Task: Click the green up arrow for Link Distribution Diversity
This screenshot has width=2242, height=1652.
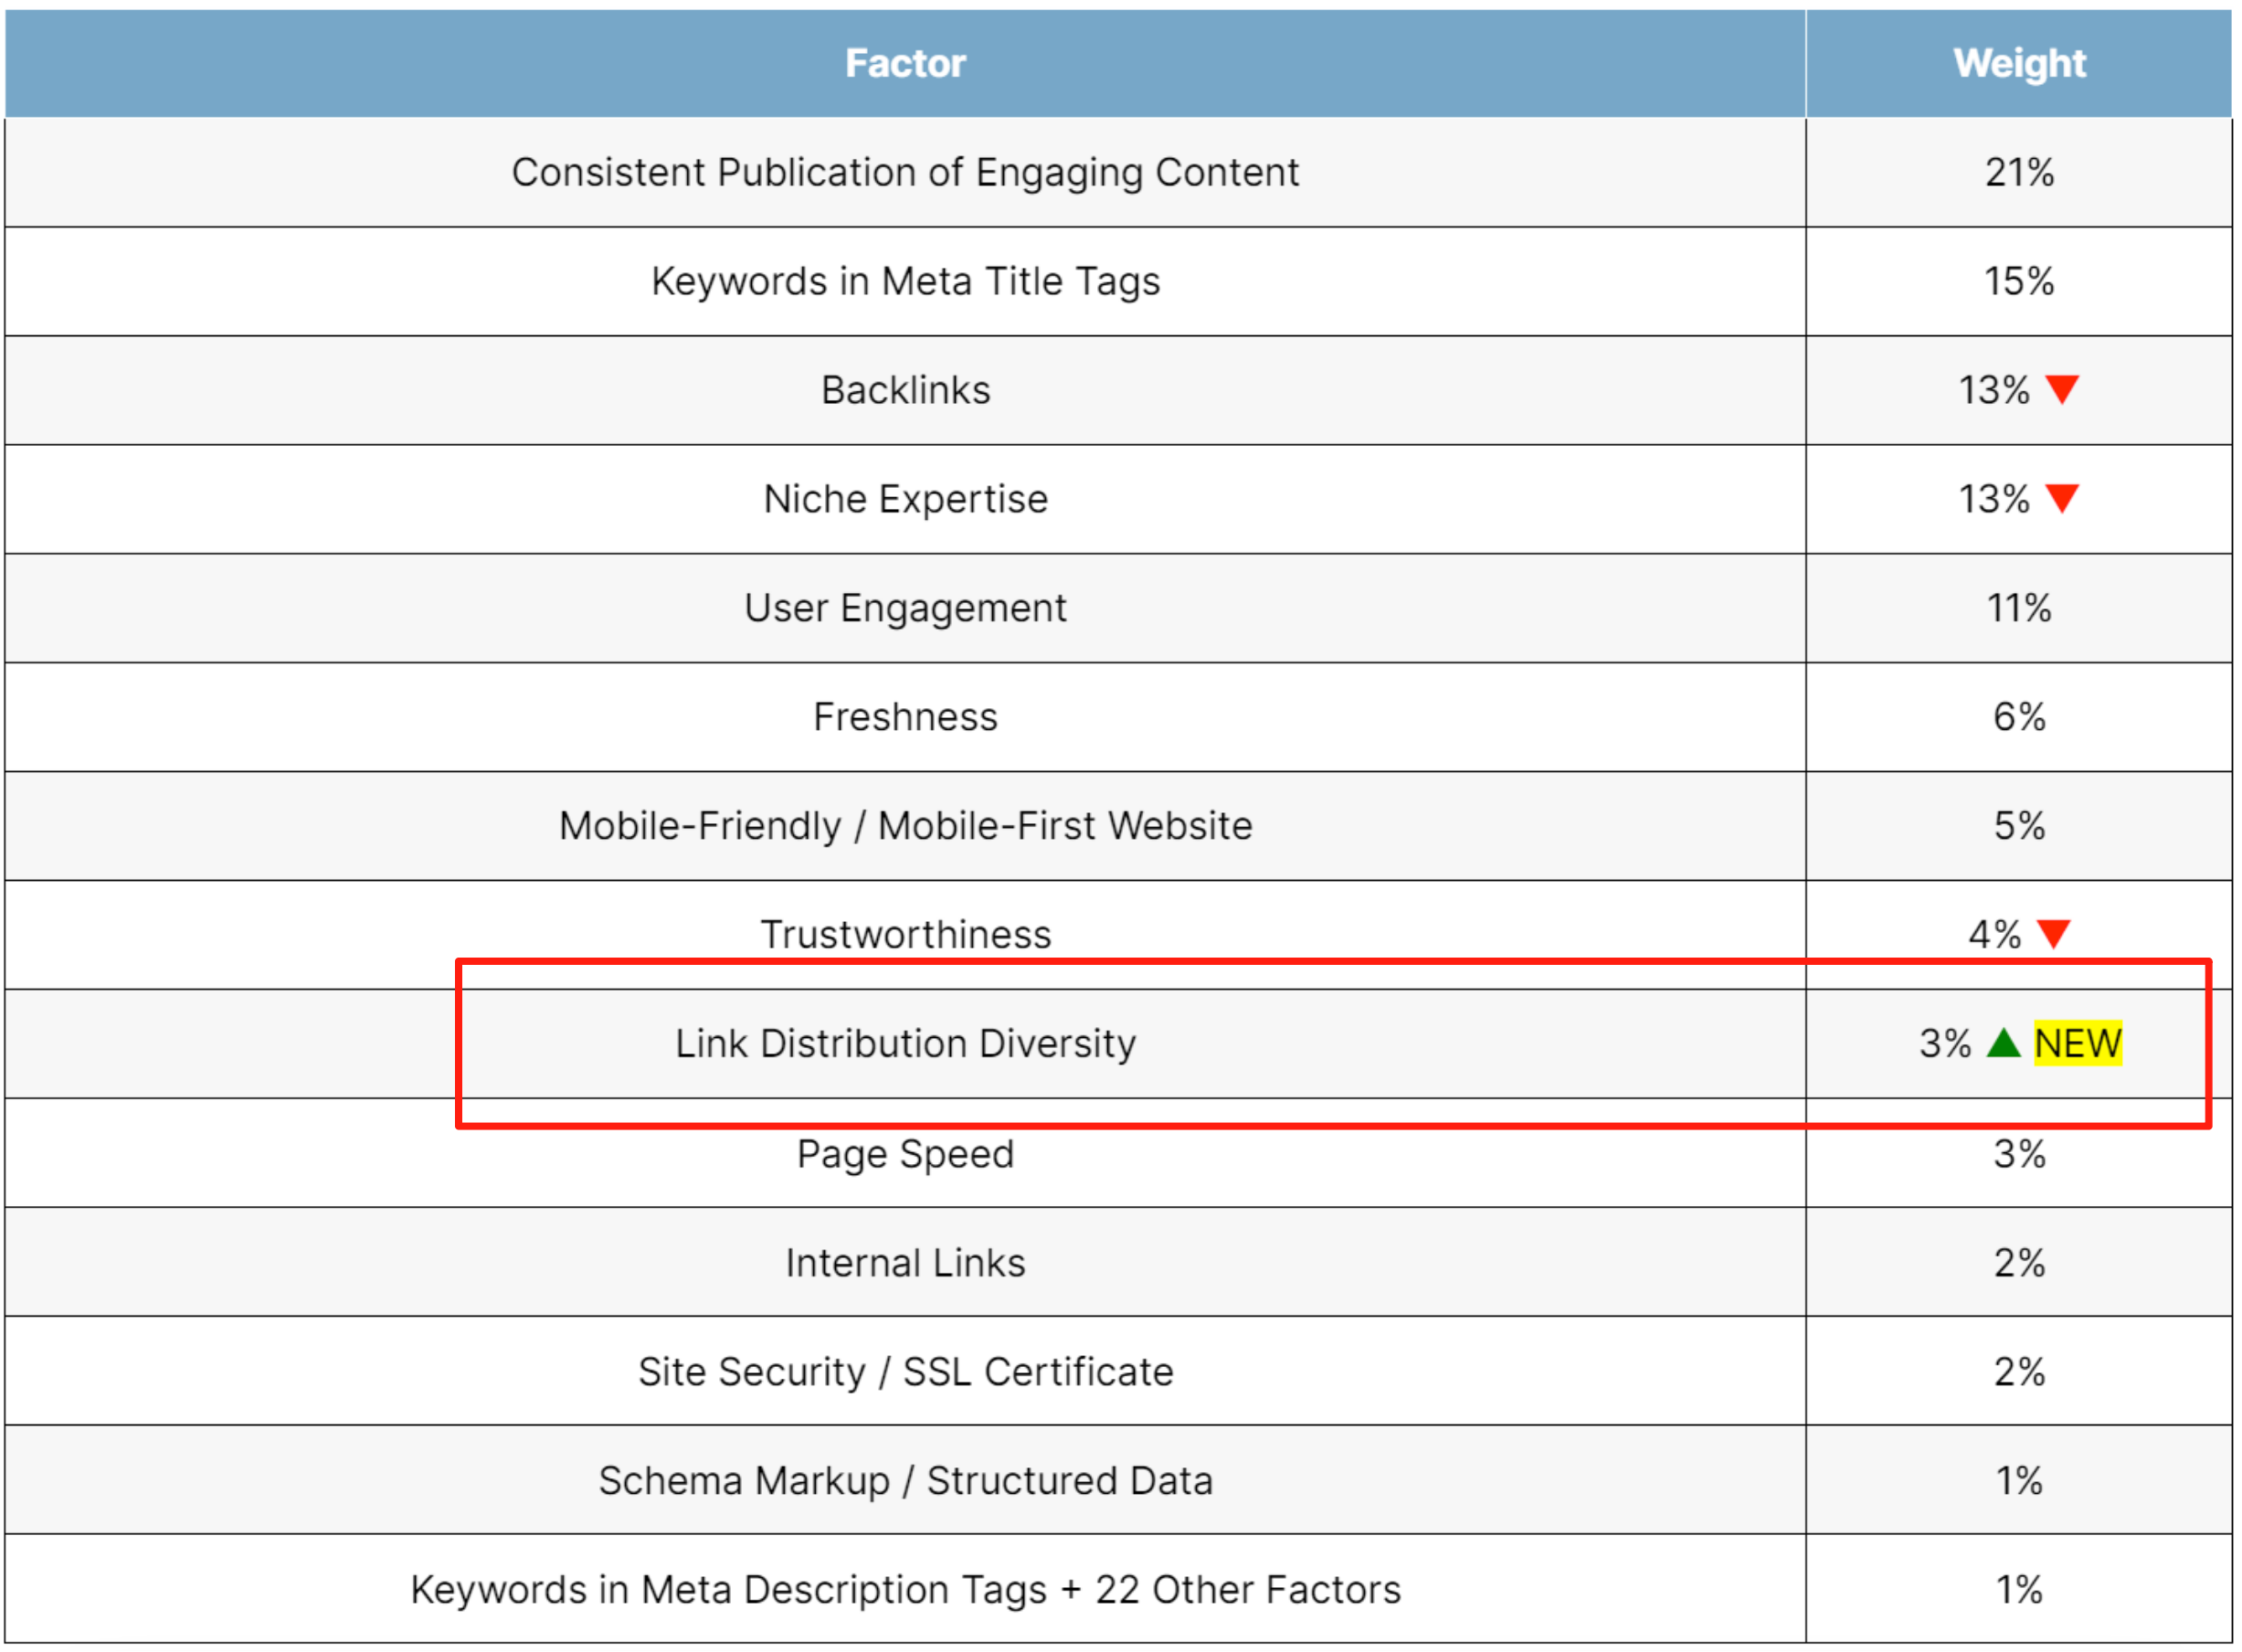Action: (2003, 1043)
